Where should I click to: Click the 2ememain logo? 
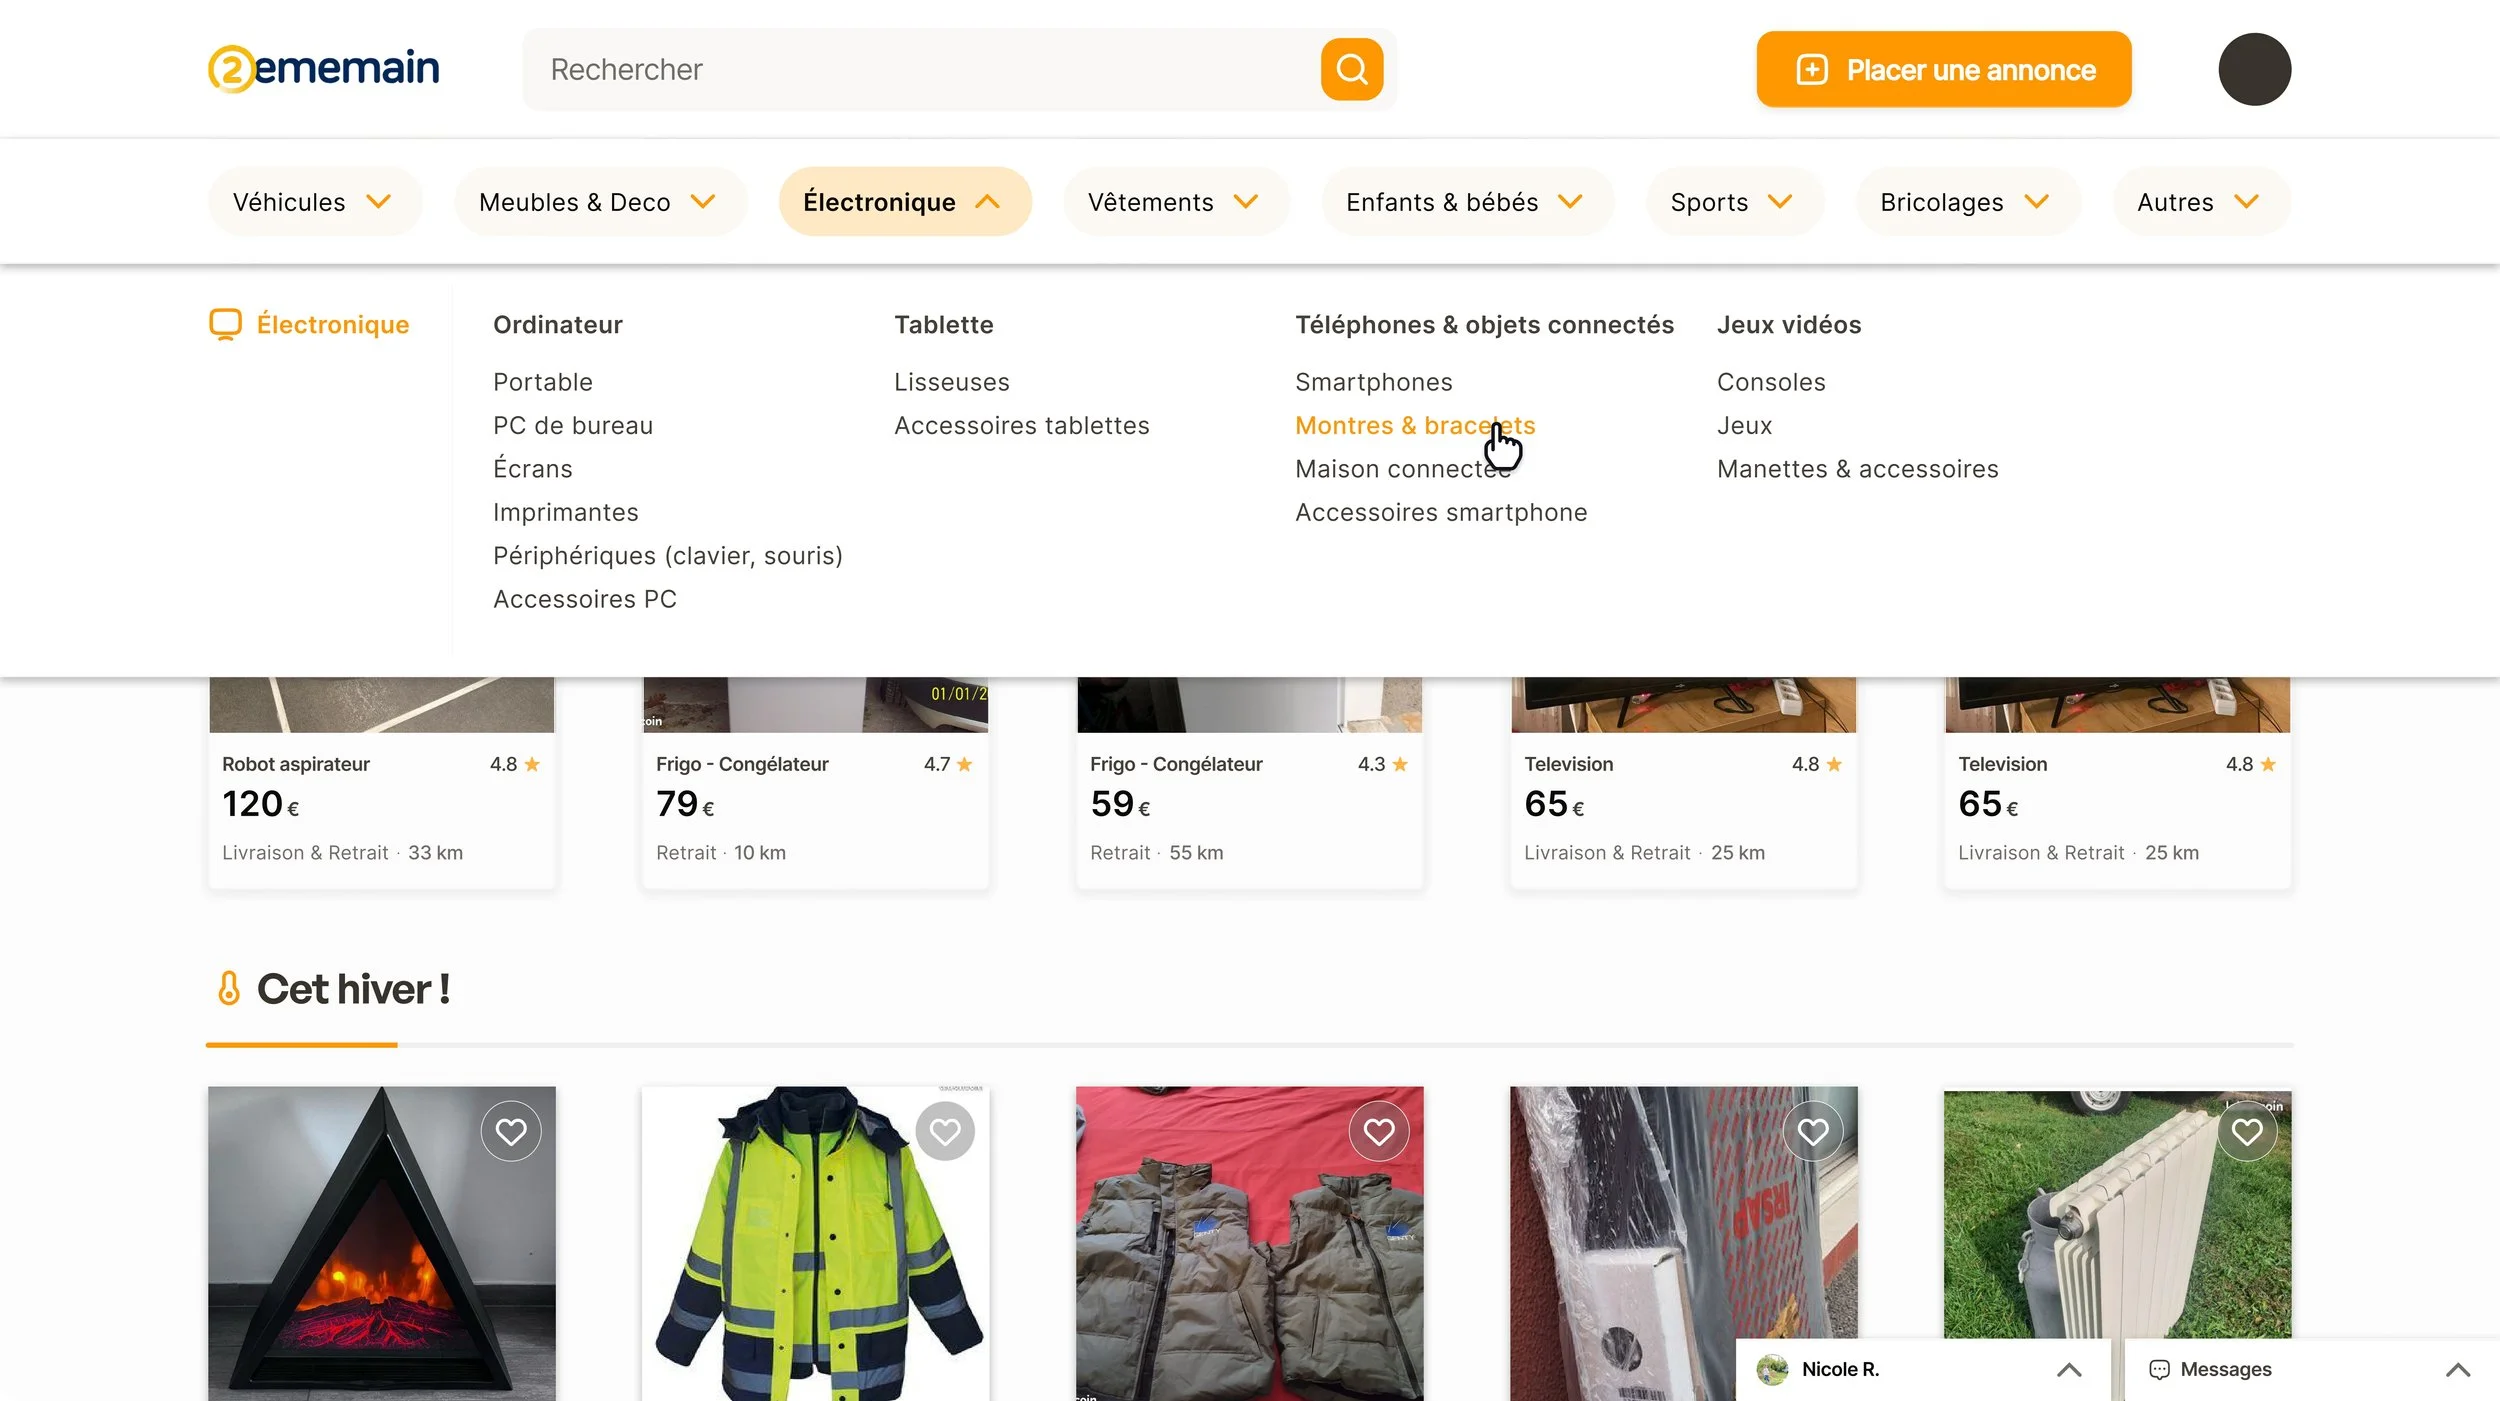323,68
